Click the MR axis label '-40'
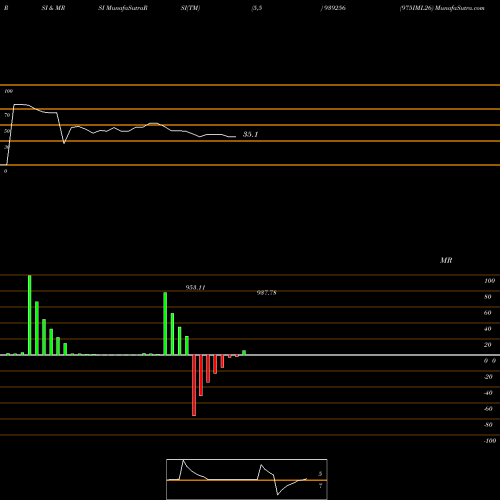Image resolution: width=500 pixels, height=500 pixels. 488,393
